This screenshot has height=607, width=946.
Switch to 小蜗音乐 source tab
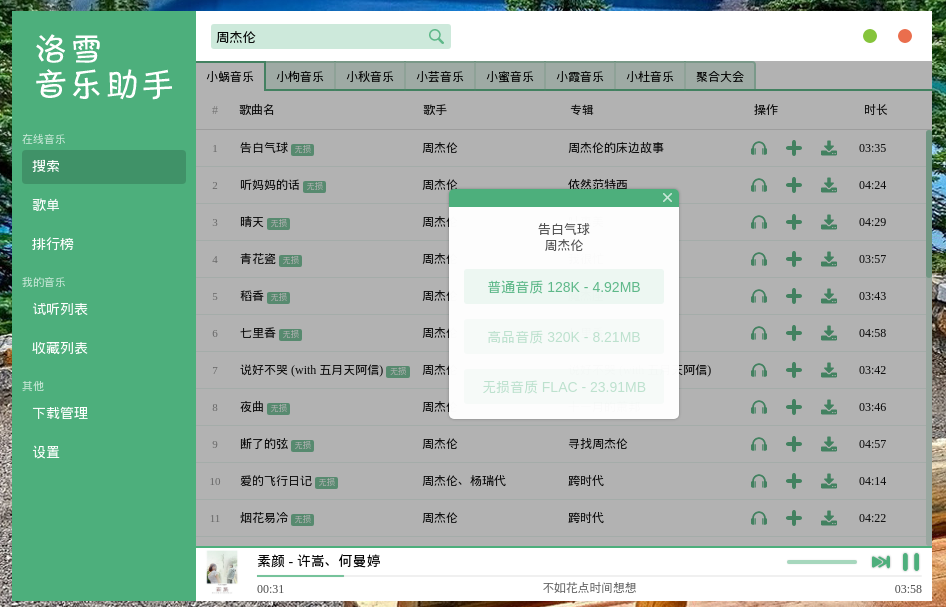point(230,77)
